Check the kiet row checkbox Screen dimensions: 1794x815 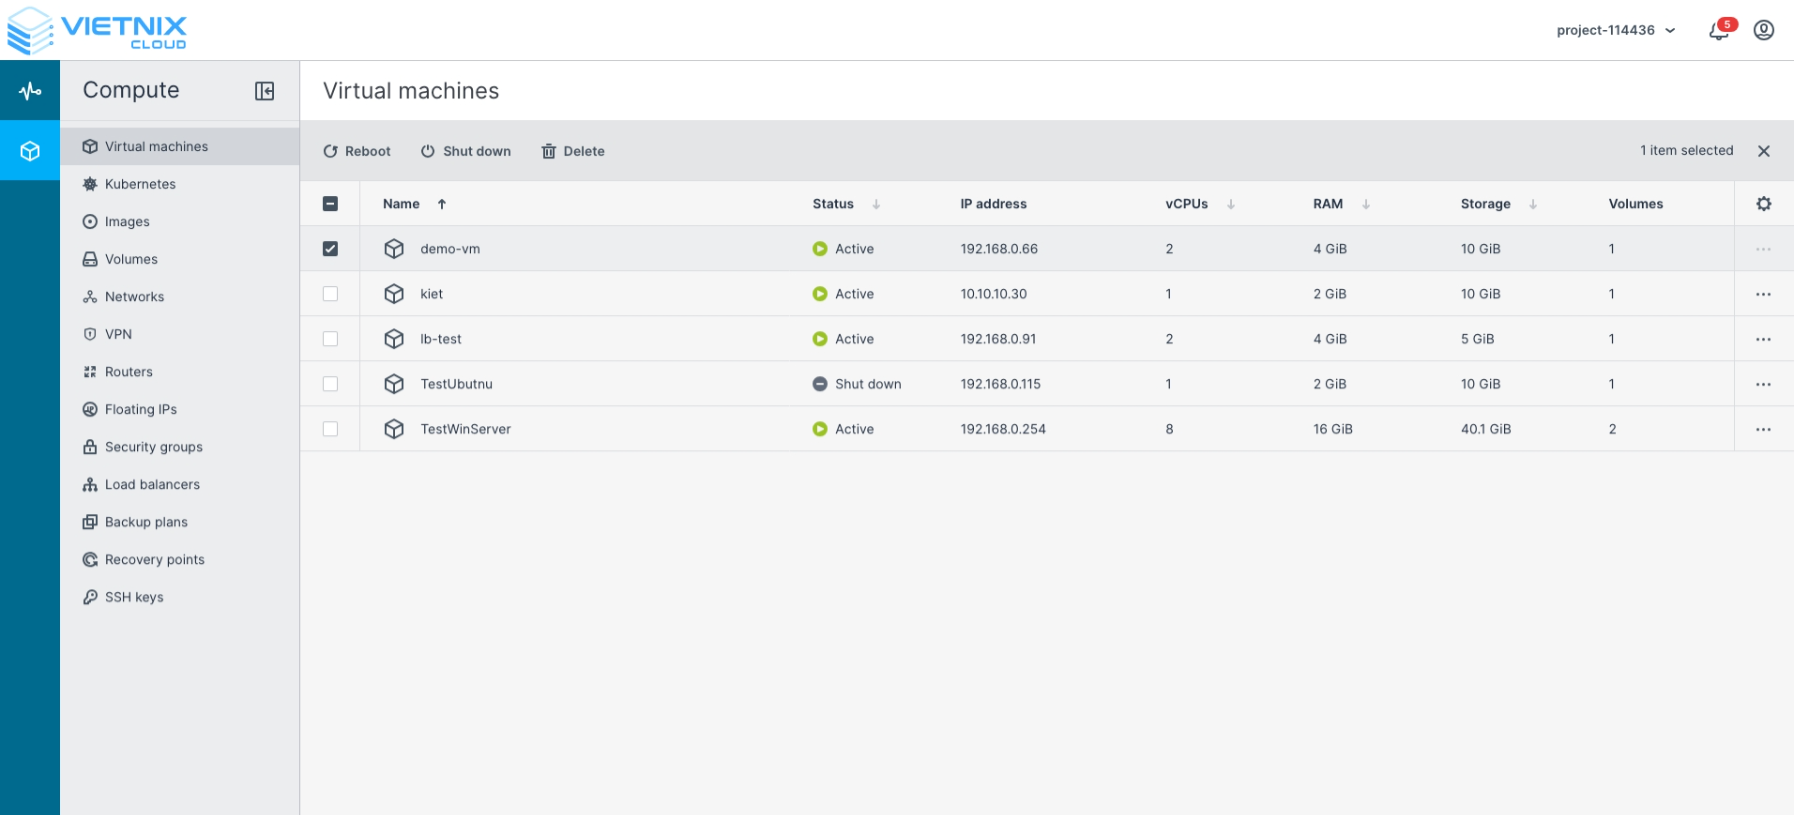point(330,294)
